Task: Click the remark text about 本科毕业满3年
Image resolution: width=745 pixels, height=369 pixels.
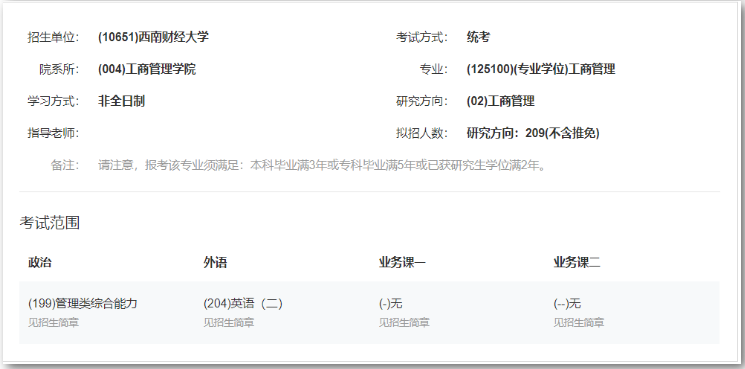Action: click(x=323, y=165)
